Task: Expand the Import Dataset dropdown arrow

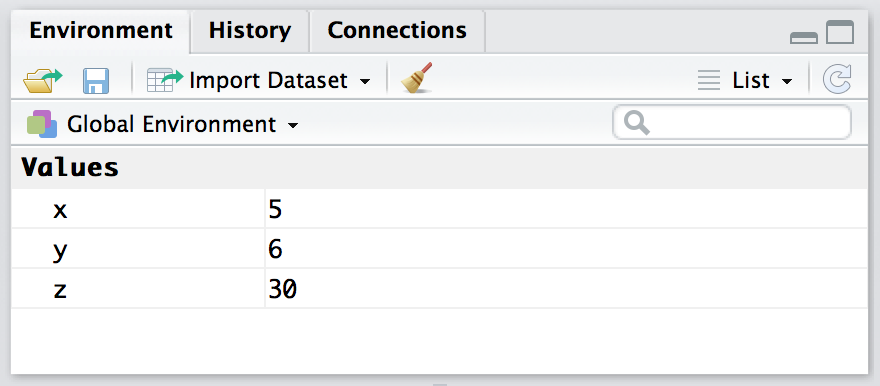Action: tap(365, 82)
